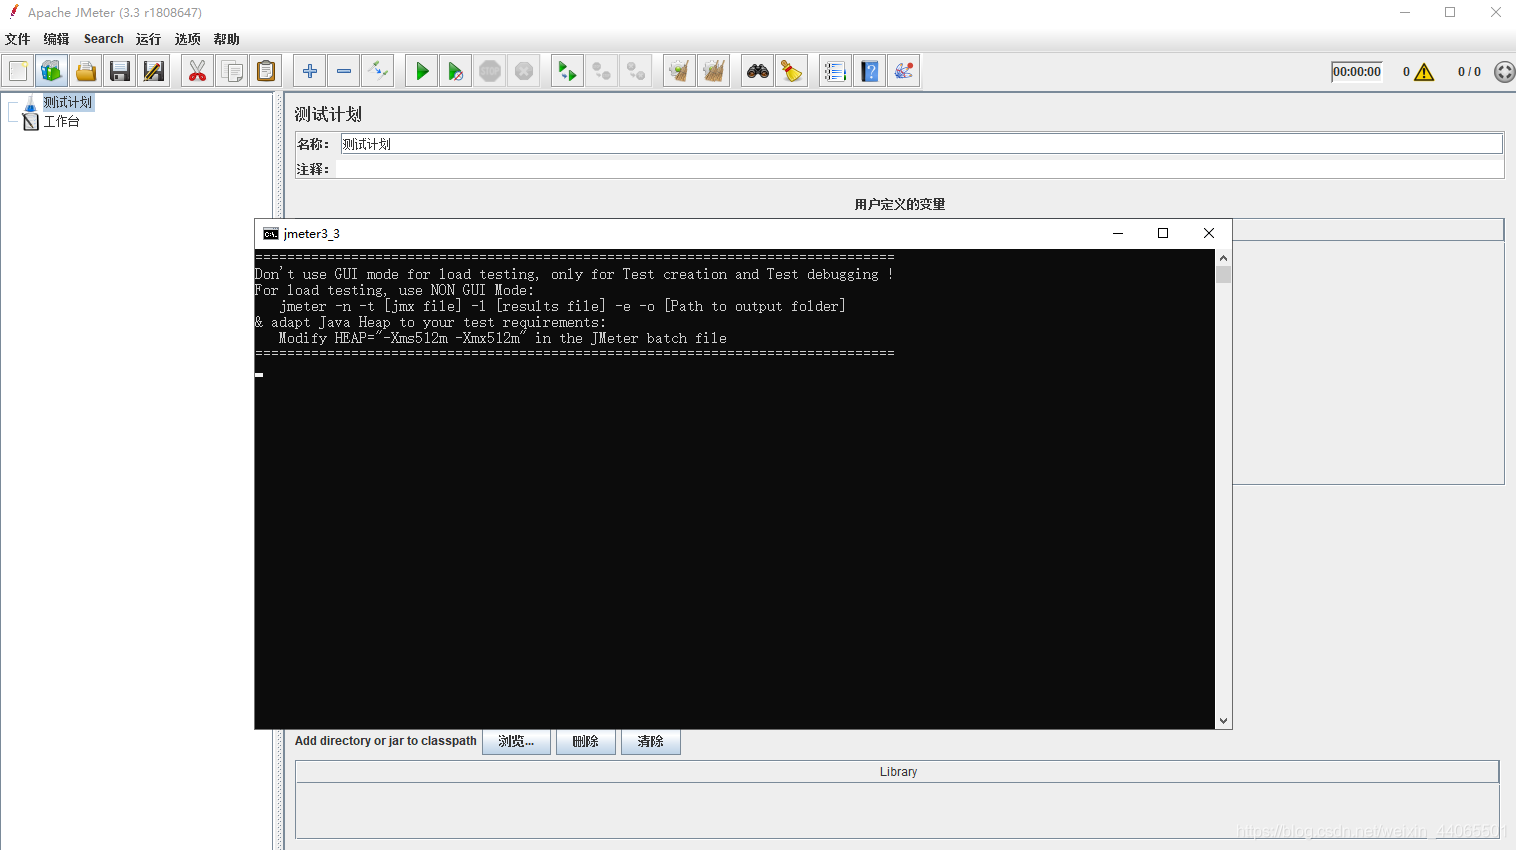This screenshot has width=1516, height=850.
Task: Click Add directory or jar to classpath label
Action: pyautogui.click(x=385, y=741)
